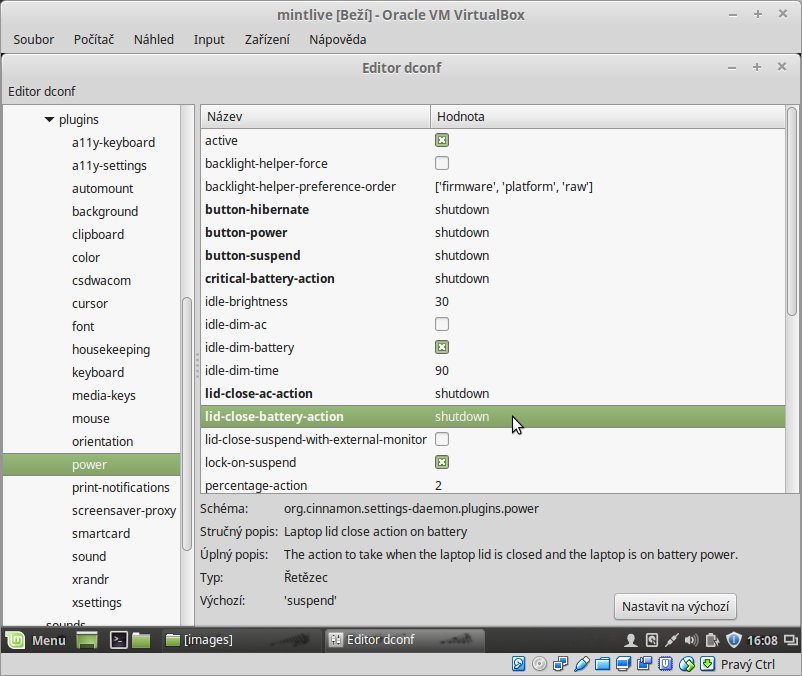Image resolution: width=802 pixels, height=676 pixels.
Task: Click VirtualBox USB devices indicator
Action: click(581, 664)
